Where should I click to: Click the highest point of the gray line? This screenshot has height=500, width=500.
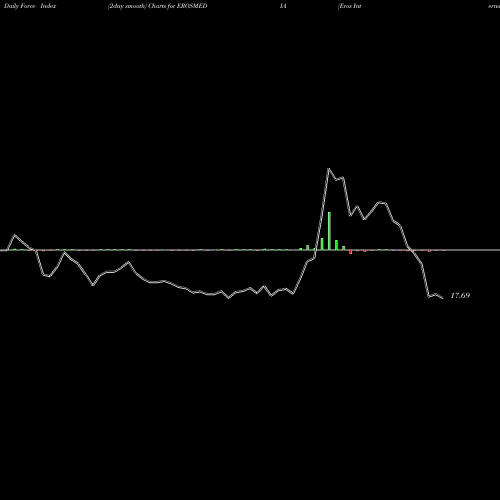(x=329, y=169)
